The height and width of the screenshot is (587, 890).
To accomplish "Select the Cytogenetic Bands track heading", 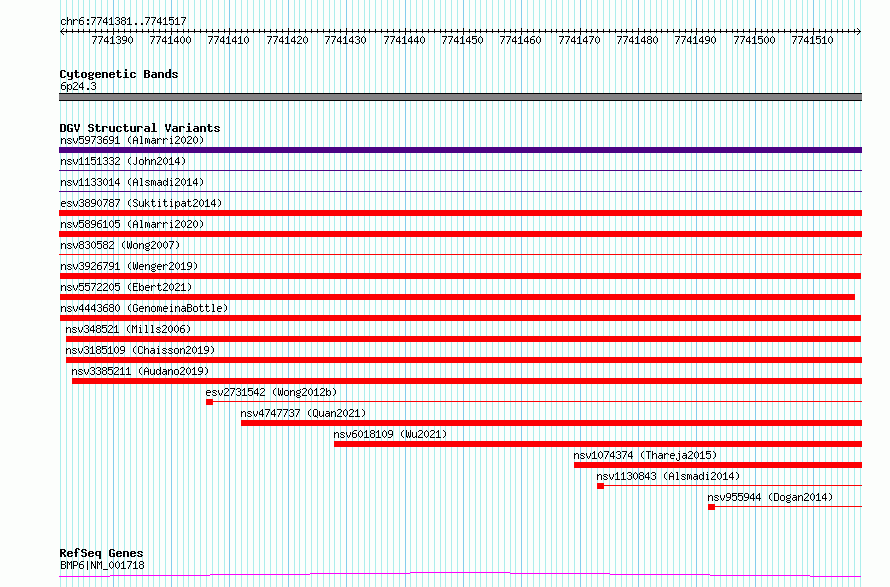I will click(x=119, y=74).
